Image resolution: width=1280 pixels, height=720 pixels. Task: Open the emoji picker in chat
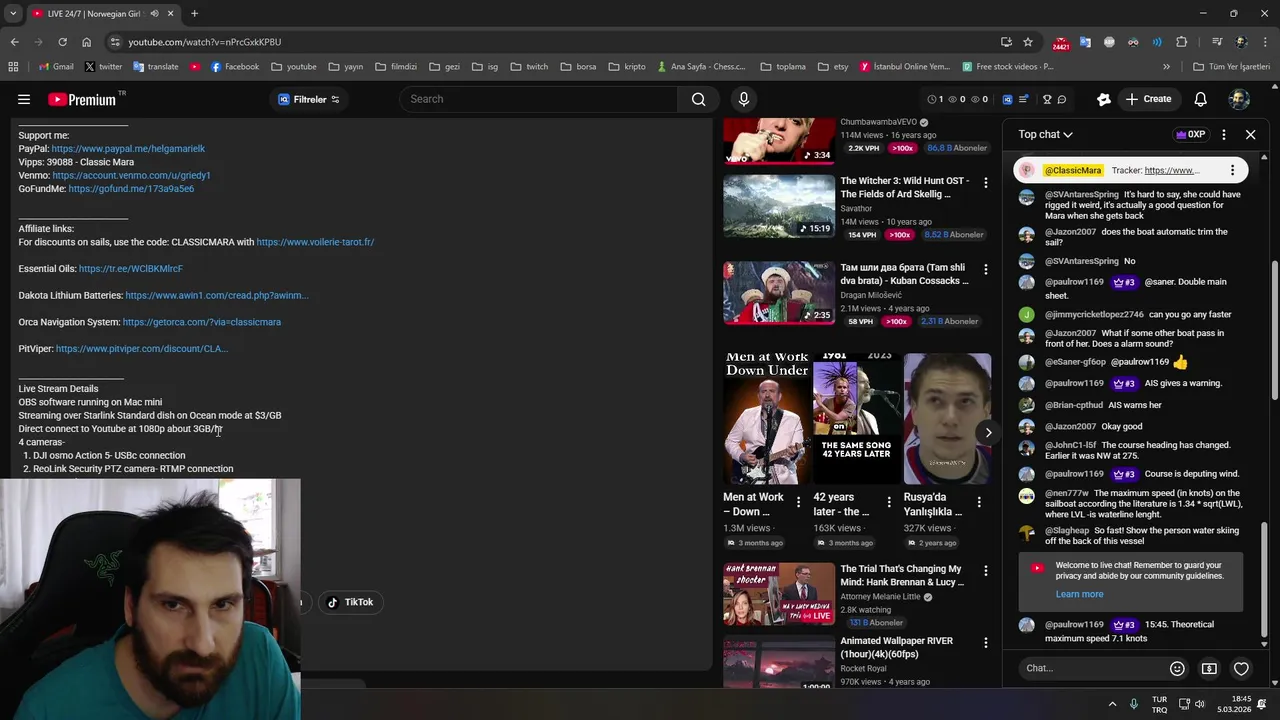click(x=1177, y=668)
